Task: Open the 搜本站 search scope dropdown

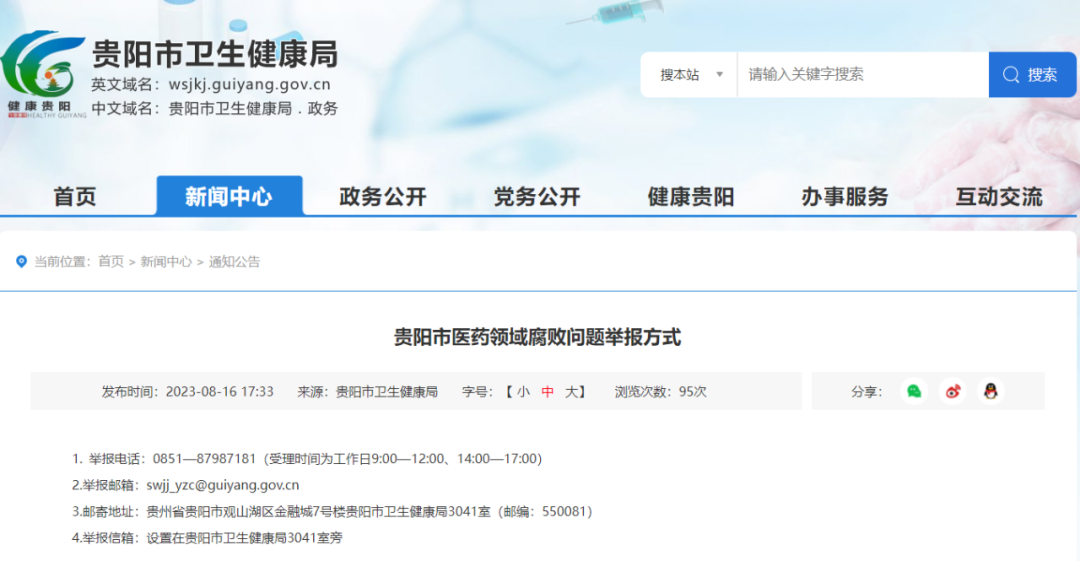Action: [690, 75]
